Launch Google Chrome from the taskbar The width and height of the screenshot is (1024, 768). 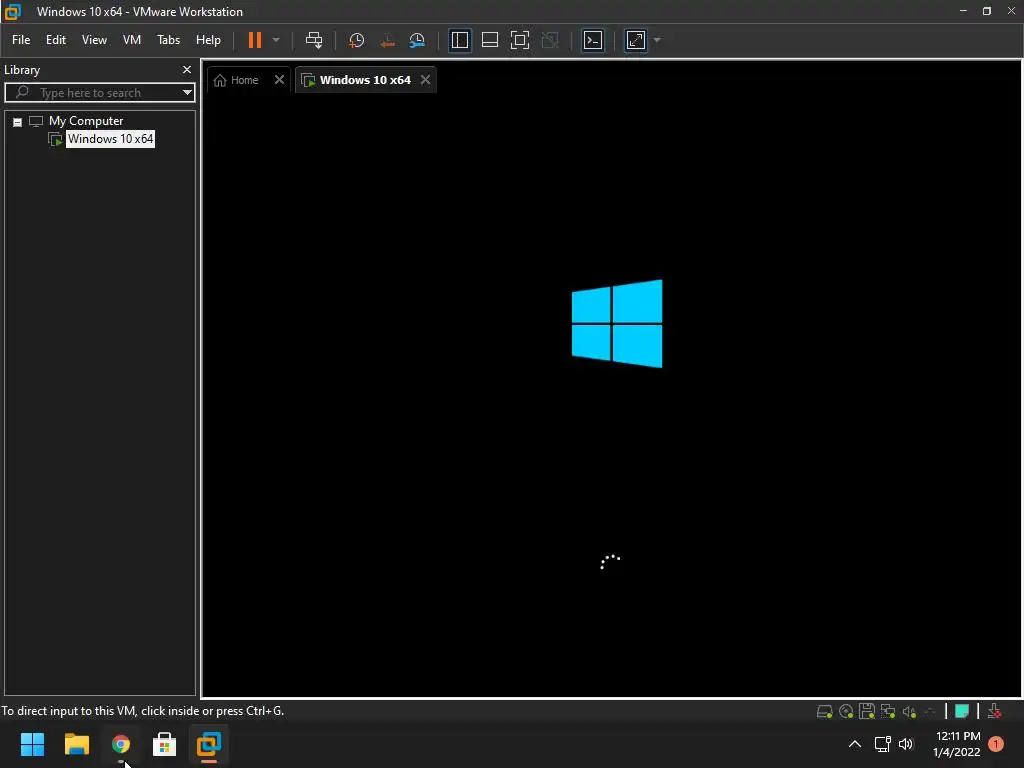point(120,744)
